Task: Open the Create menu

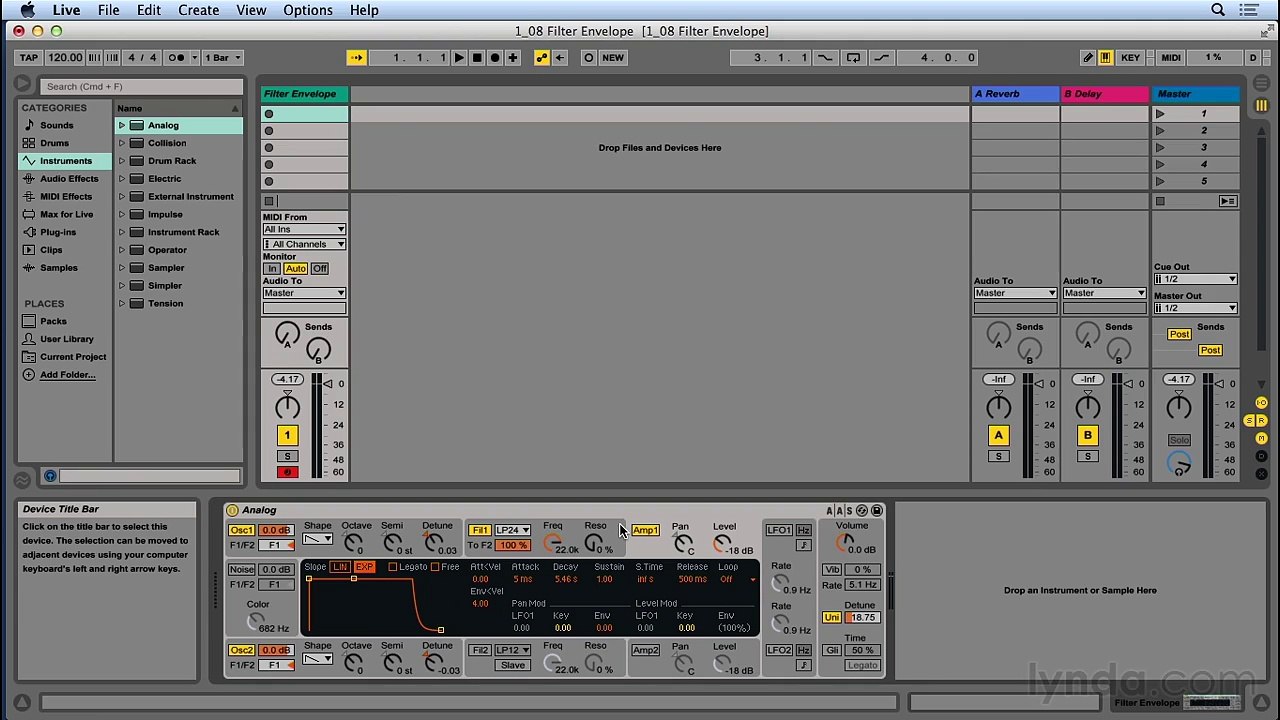Action: [199, 10]
